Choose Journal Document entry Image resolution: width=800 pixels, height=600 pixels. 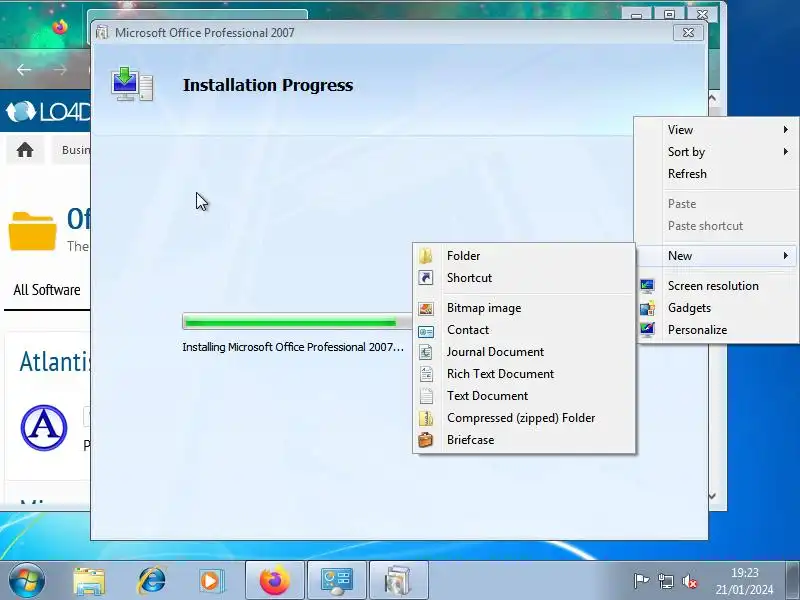[x=524, y=352]
